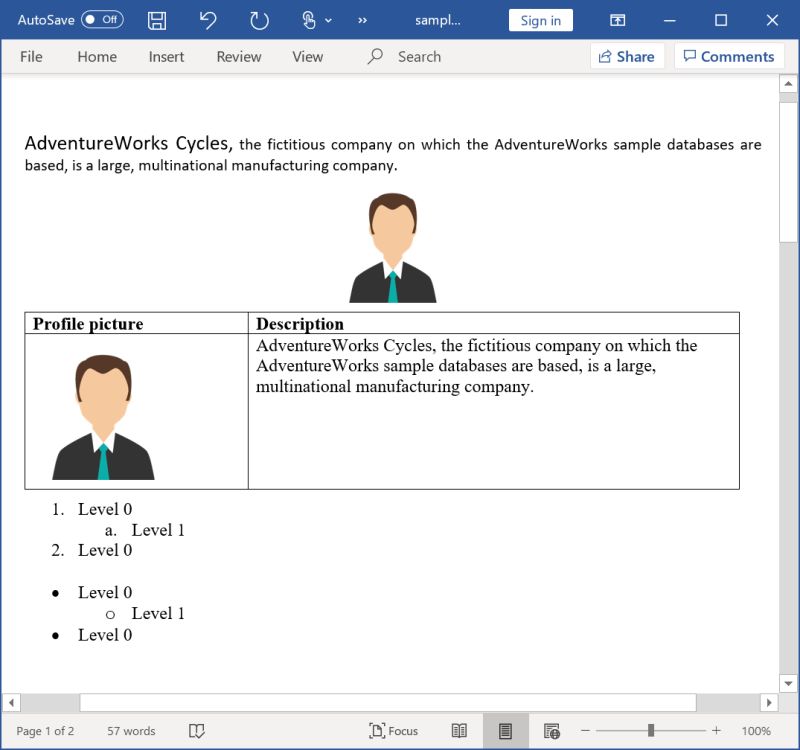The image size is (800, 750).
Task: Select Touch/Mouse mode icon
Action: click(x=310, y=20)
